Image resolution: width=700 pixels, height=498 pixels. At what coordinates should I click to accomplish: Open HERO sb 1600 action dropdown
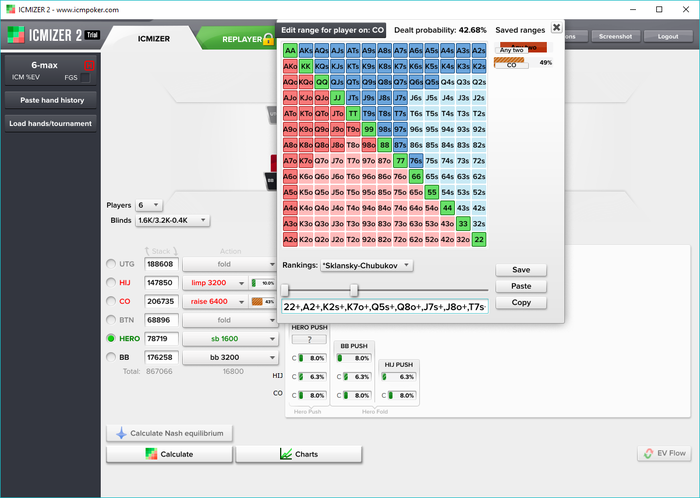(x=229, y=339)
